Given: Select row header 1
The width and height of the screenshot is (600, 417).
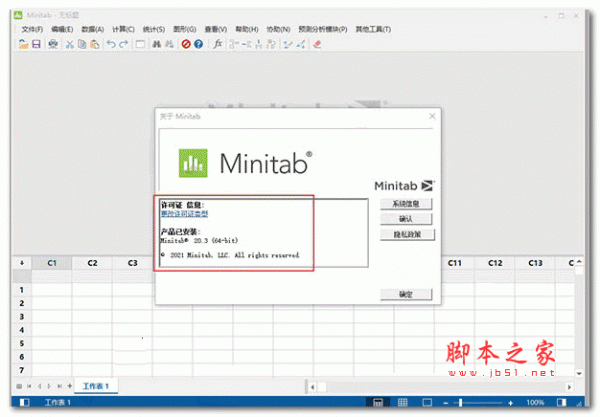Looking at the screenshot, I should click(x=22, y=290).
